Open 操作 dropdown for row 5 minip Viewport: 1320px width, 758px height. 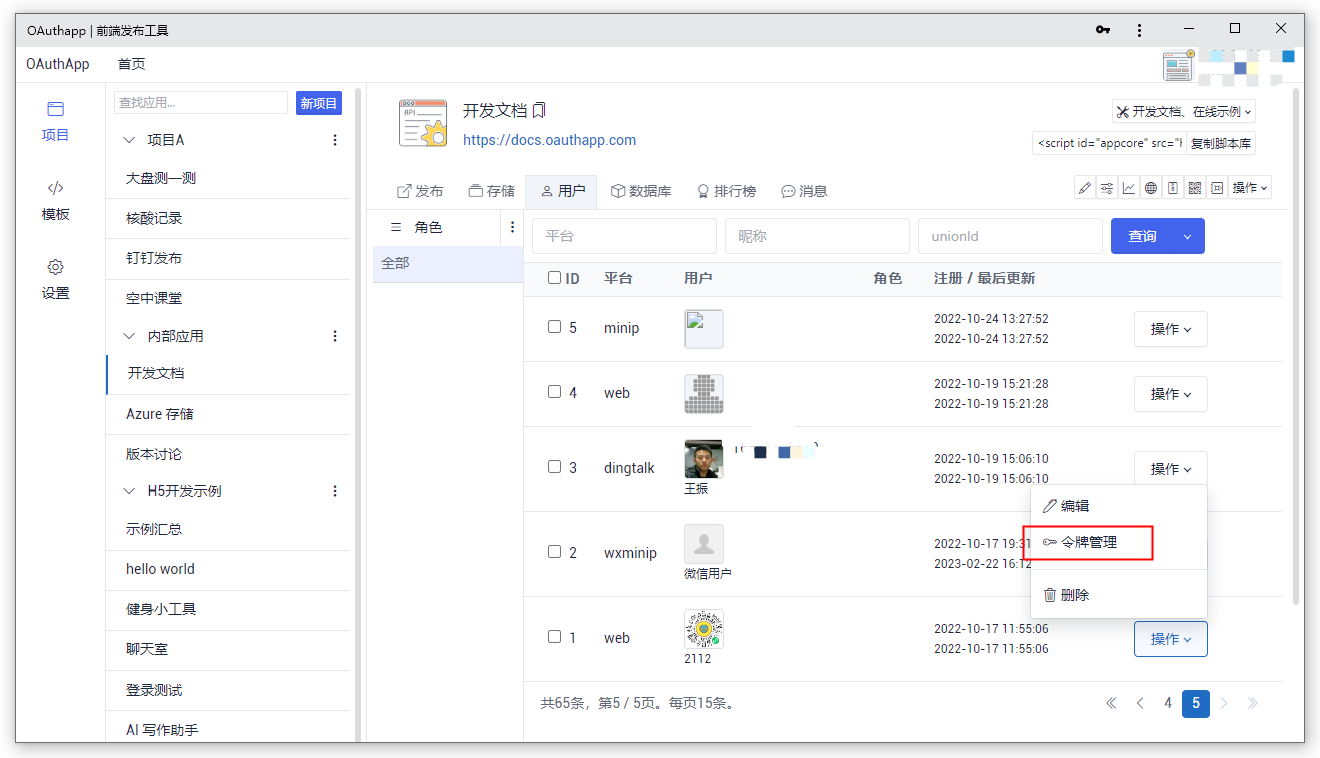[1171, 329]
